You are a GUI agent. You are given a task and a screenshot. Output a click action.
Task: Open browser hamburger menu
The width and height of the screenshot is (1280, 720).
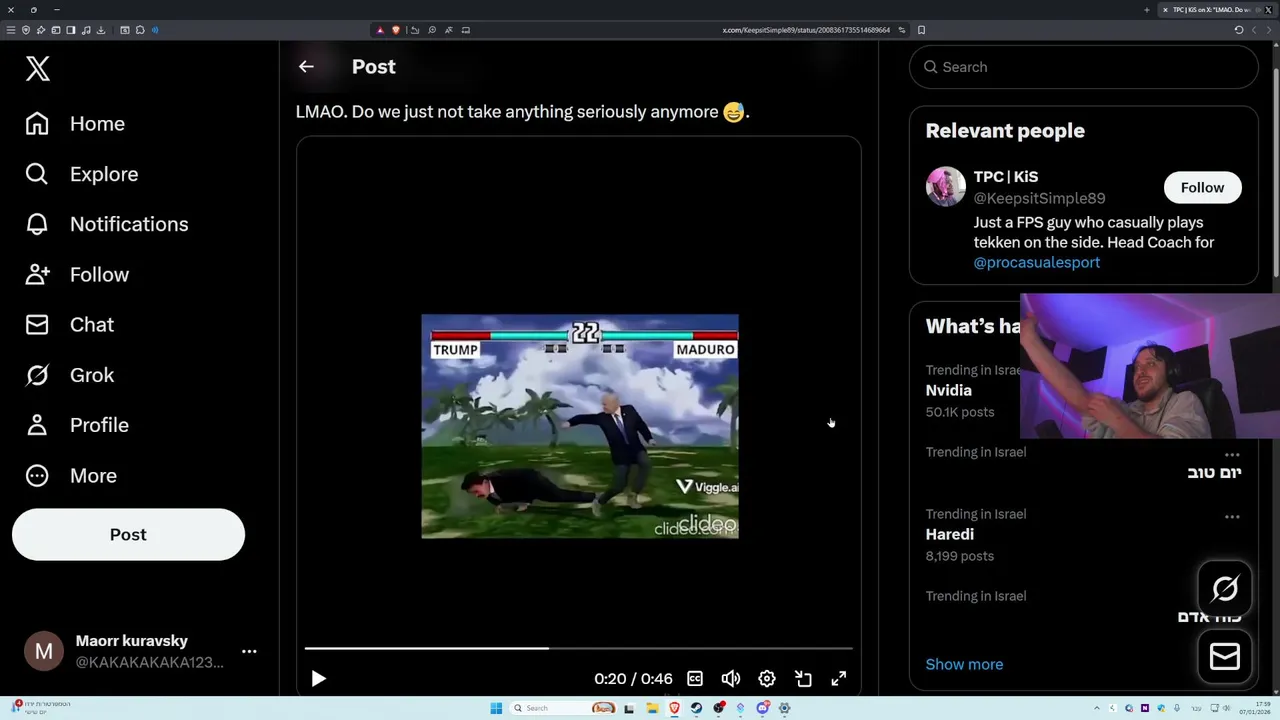click(11, 30)
